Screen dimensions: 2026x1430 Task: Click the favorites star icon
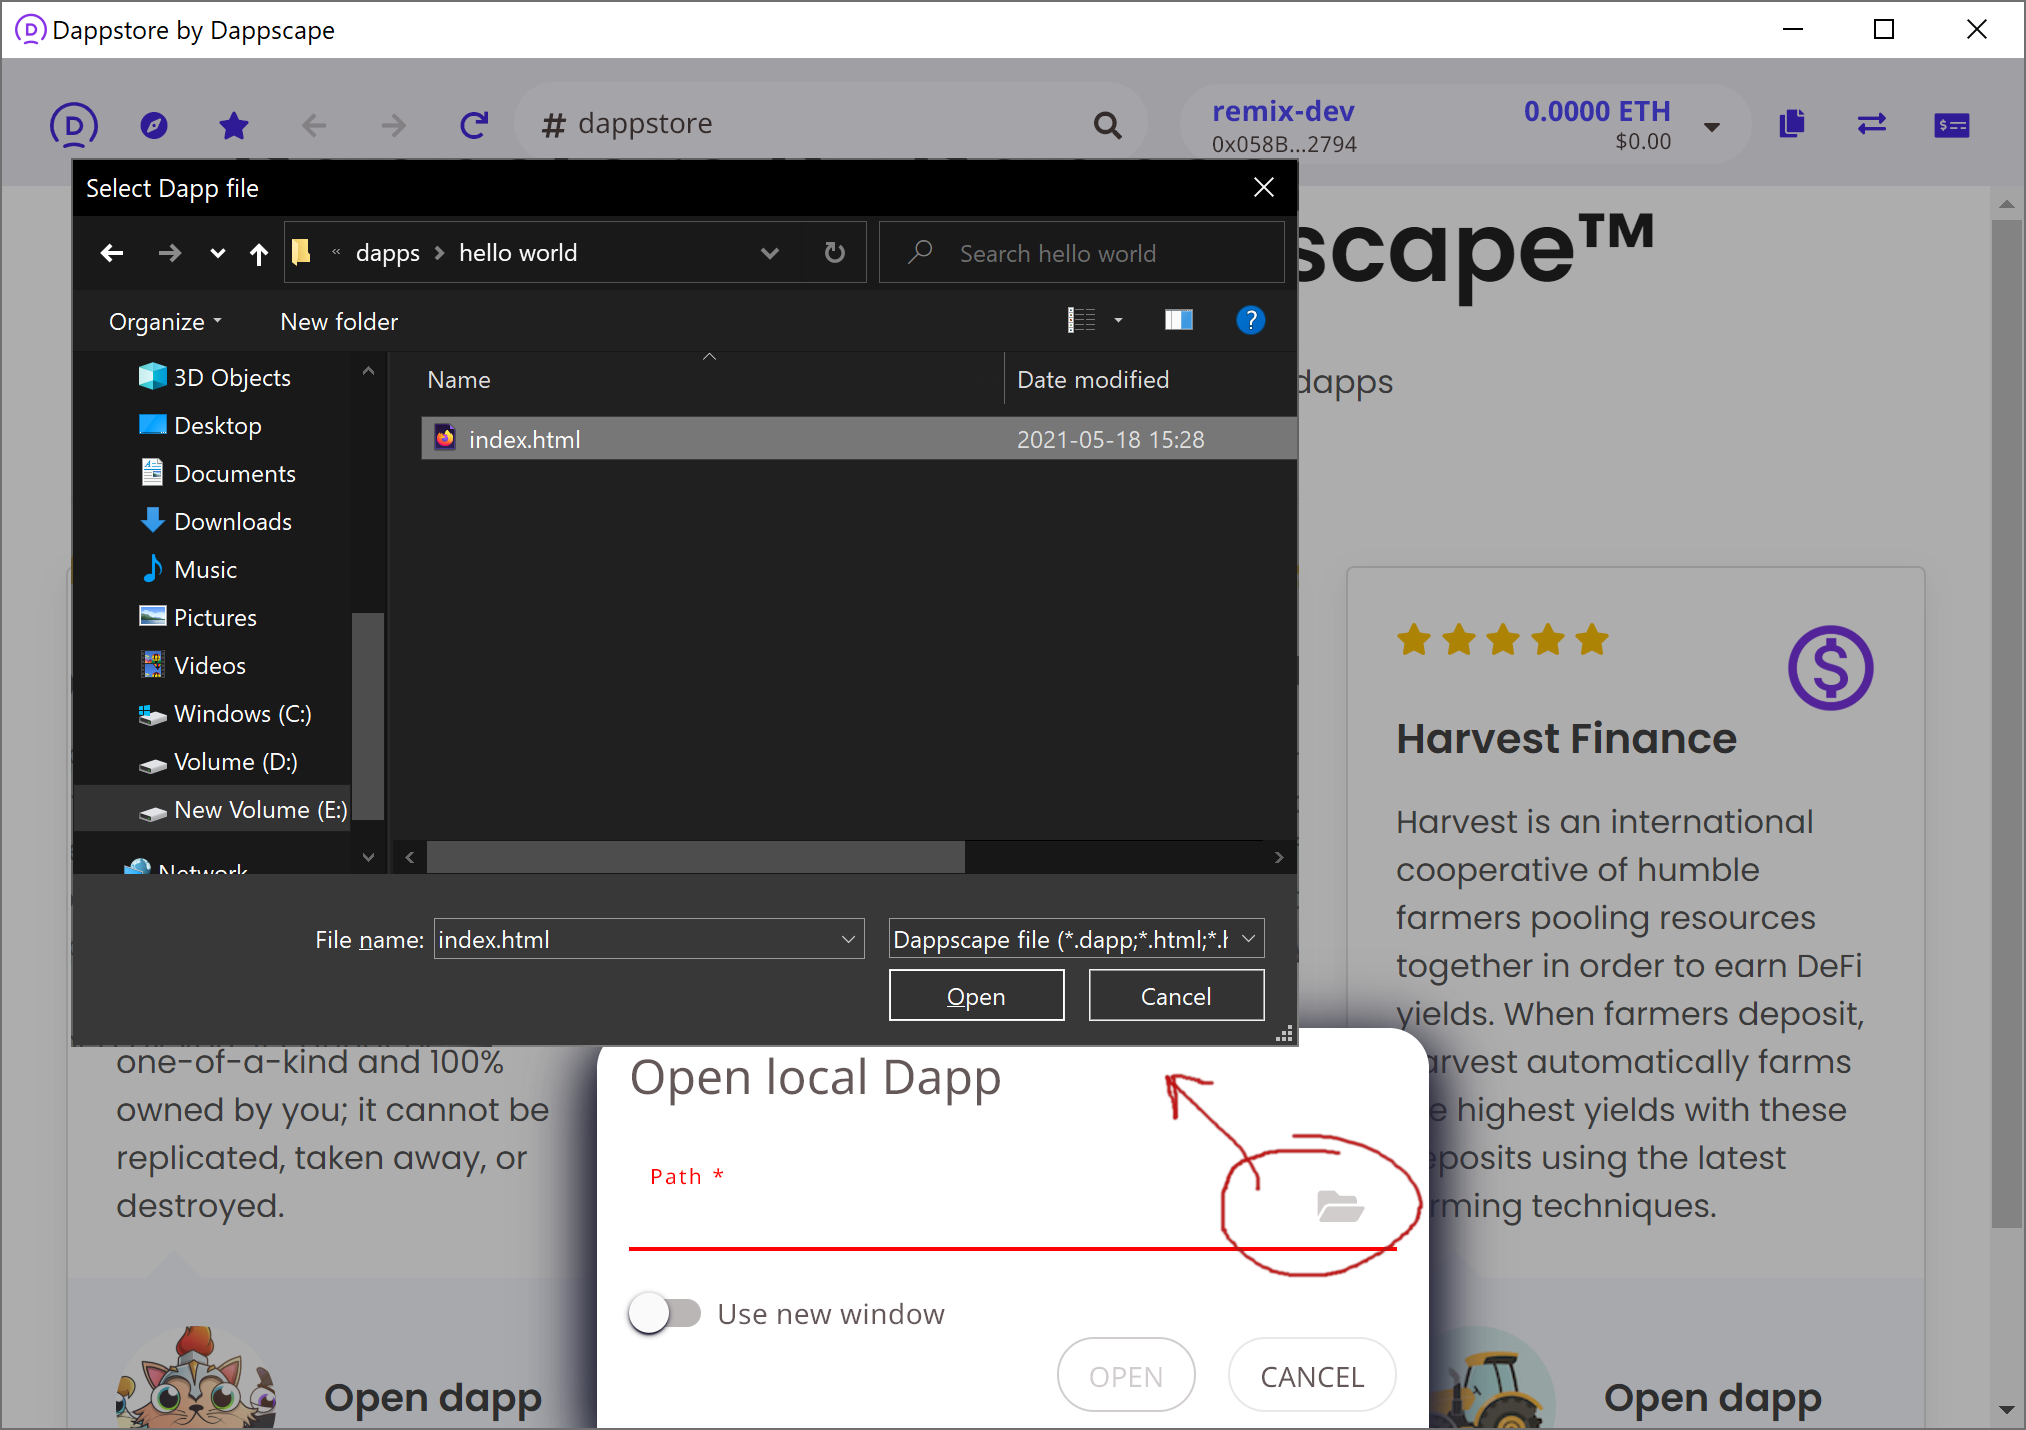[x=234, y=125]
